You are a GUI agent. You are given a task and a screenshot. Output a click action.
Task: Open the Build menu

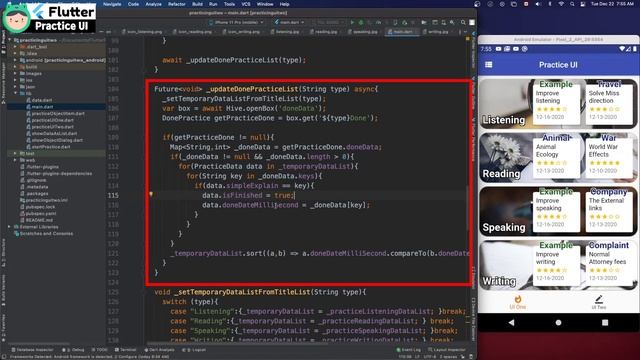coord(198,4)
